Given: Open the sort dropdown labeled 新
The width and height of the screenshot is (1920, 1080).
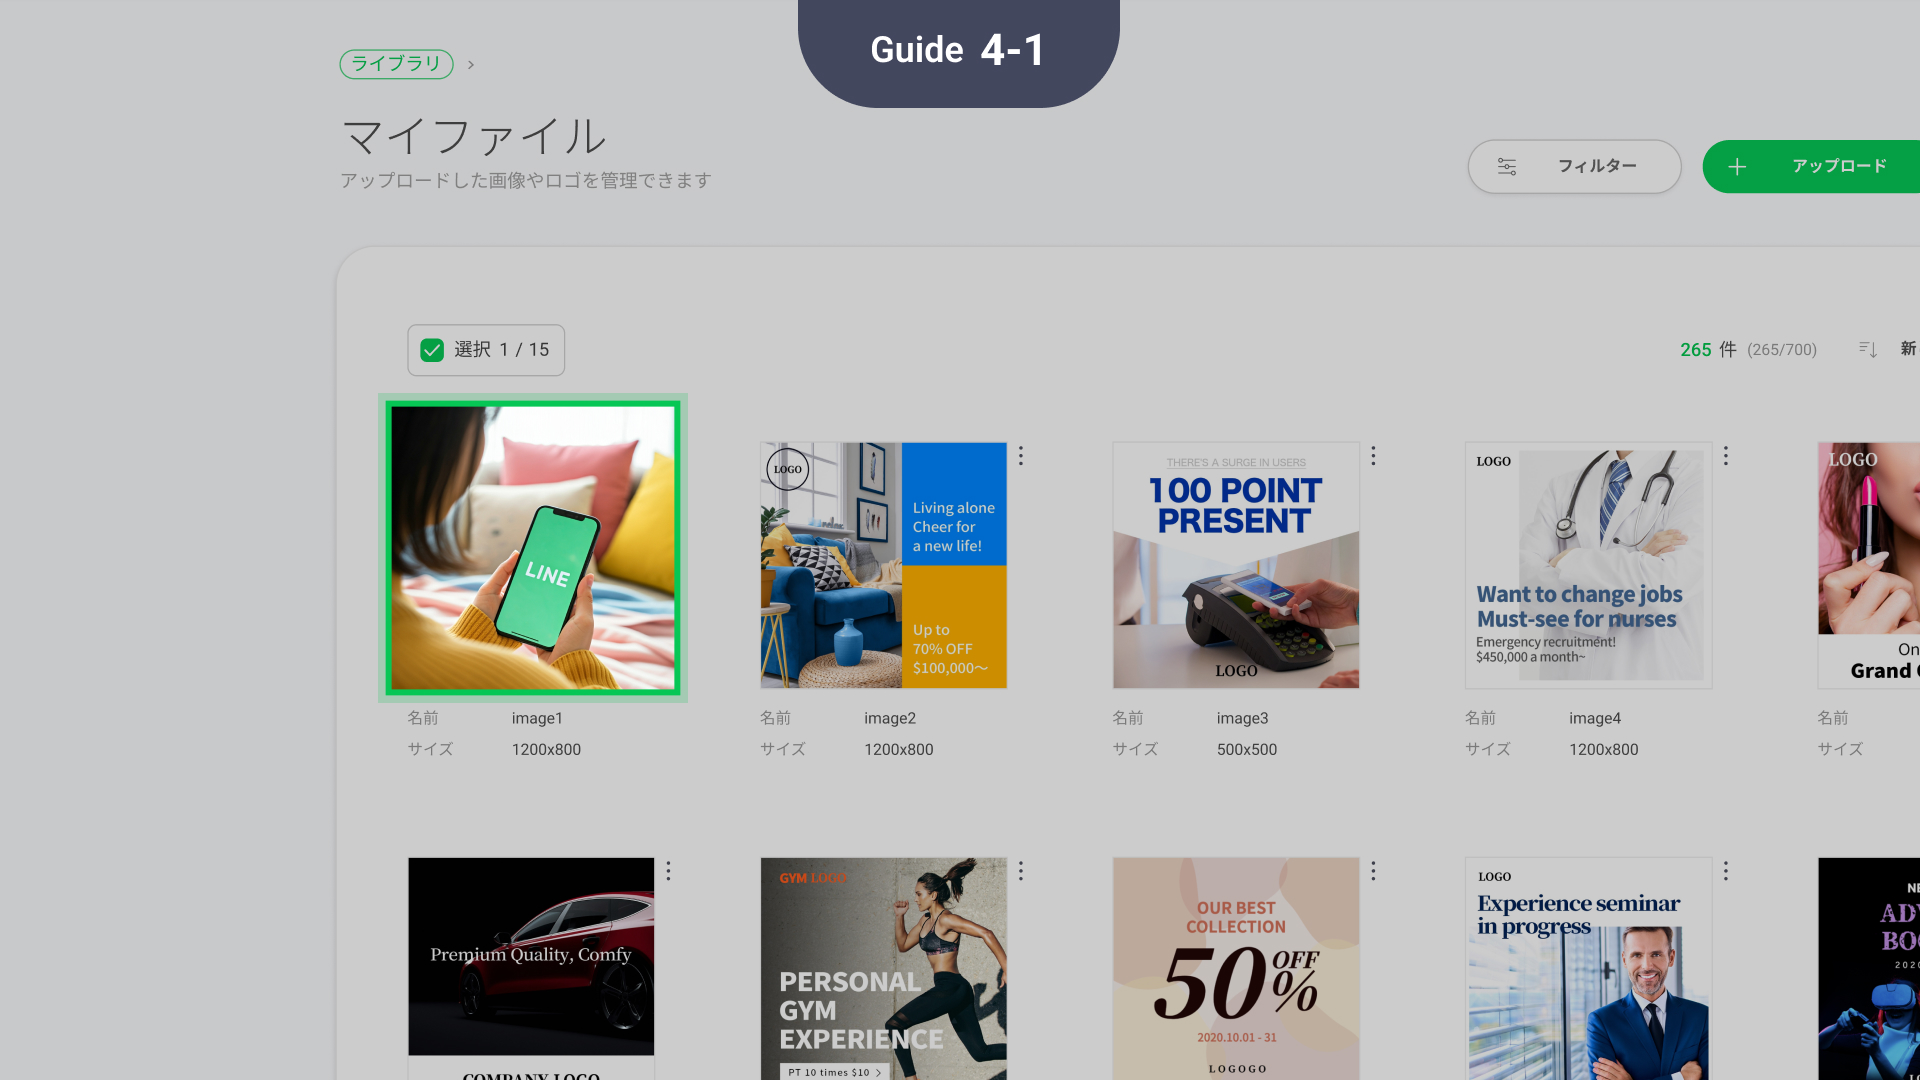Looking at the screenshot, I should [1908, 349].
